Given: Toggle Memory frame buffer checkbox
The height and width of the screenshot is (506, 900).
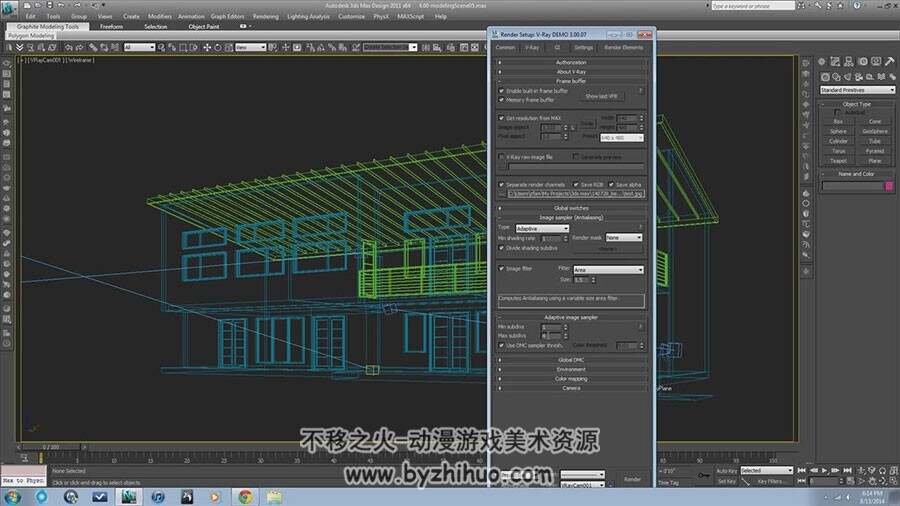Looking at the screenshot, I should click(x=502, y=100).
